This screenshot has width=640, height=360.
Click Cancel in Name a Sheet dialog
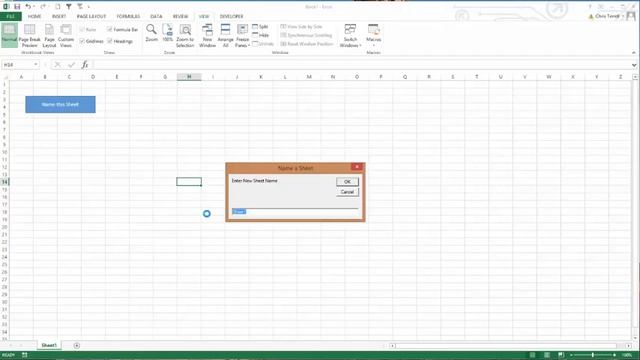[x=347, y=192]
